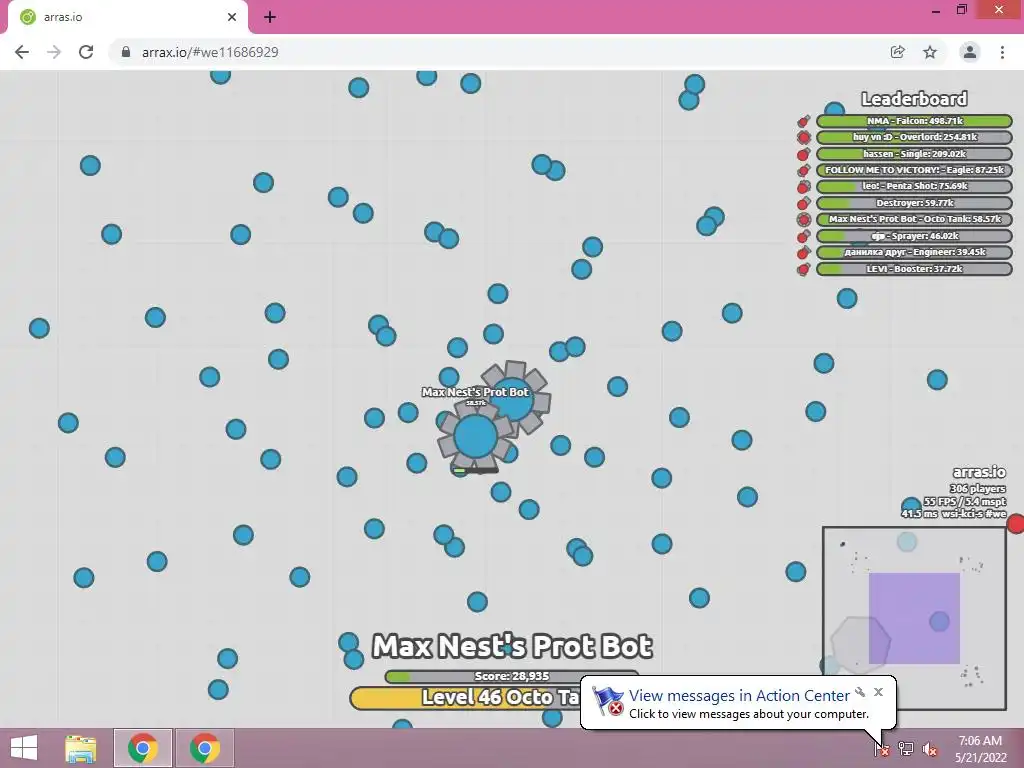Close the arras.io tab
1024x768 pixels.
pyautogui.click(x=232, y=17)
